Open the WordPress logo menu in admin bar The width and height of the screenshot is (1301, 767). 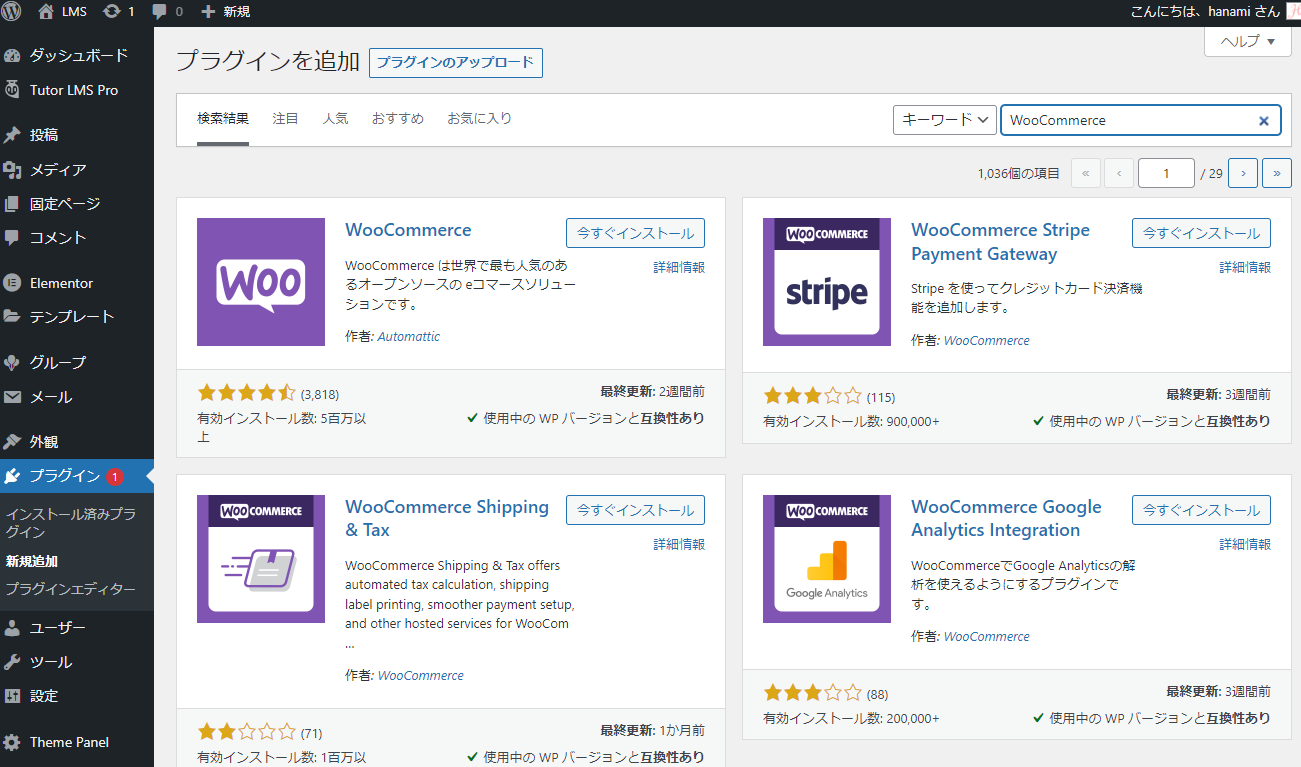[11, 13]
